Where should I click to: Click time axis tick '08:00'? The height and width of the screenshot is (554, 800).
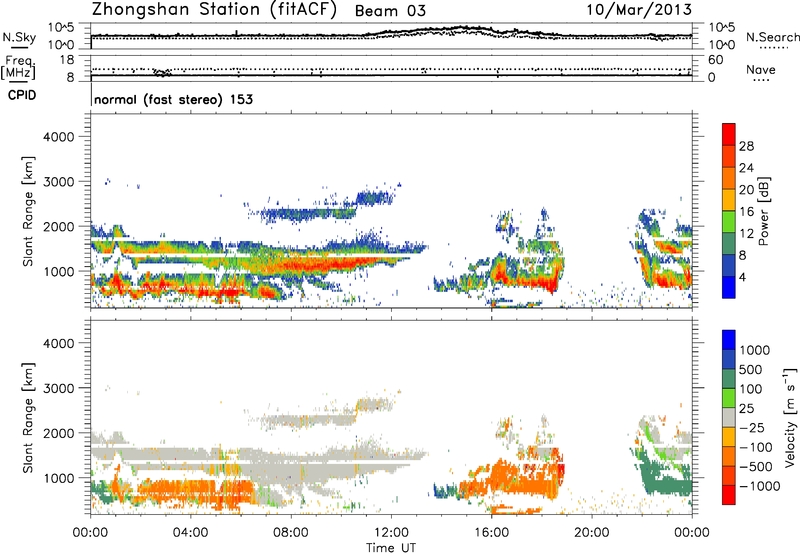[291, 533]
